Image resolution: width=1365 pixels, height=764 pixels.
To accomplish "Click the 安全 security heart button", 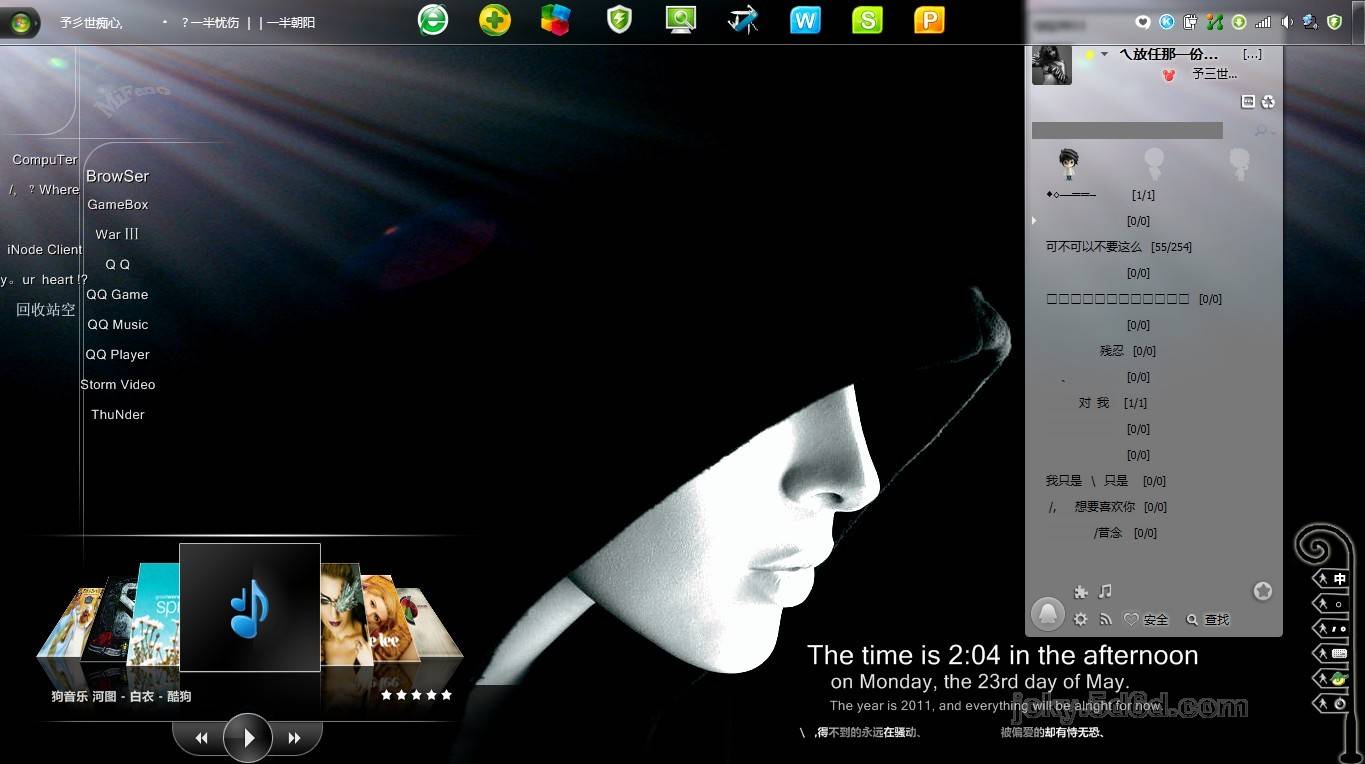I will click(1146, 620).
